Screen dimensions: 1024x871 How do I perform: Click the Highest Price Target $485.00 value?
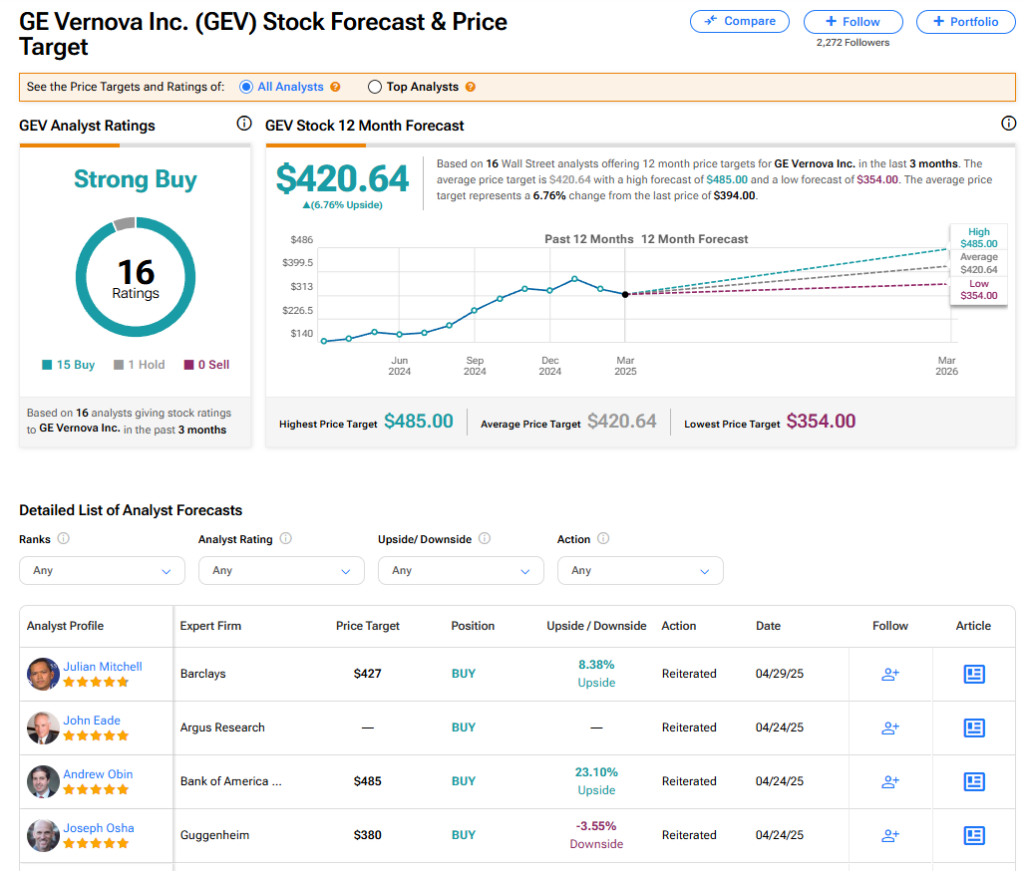click(419, 421)
